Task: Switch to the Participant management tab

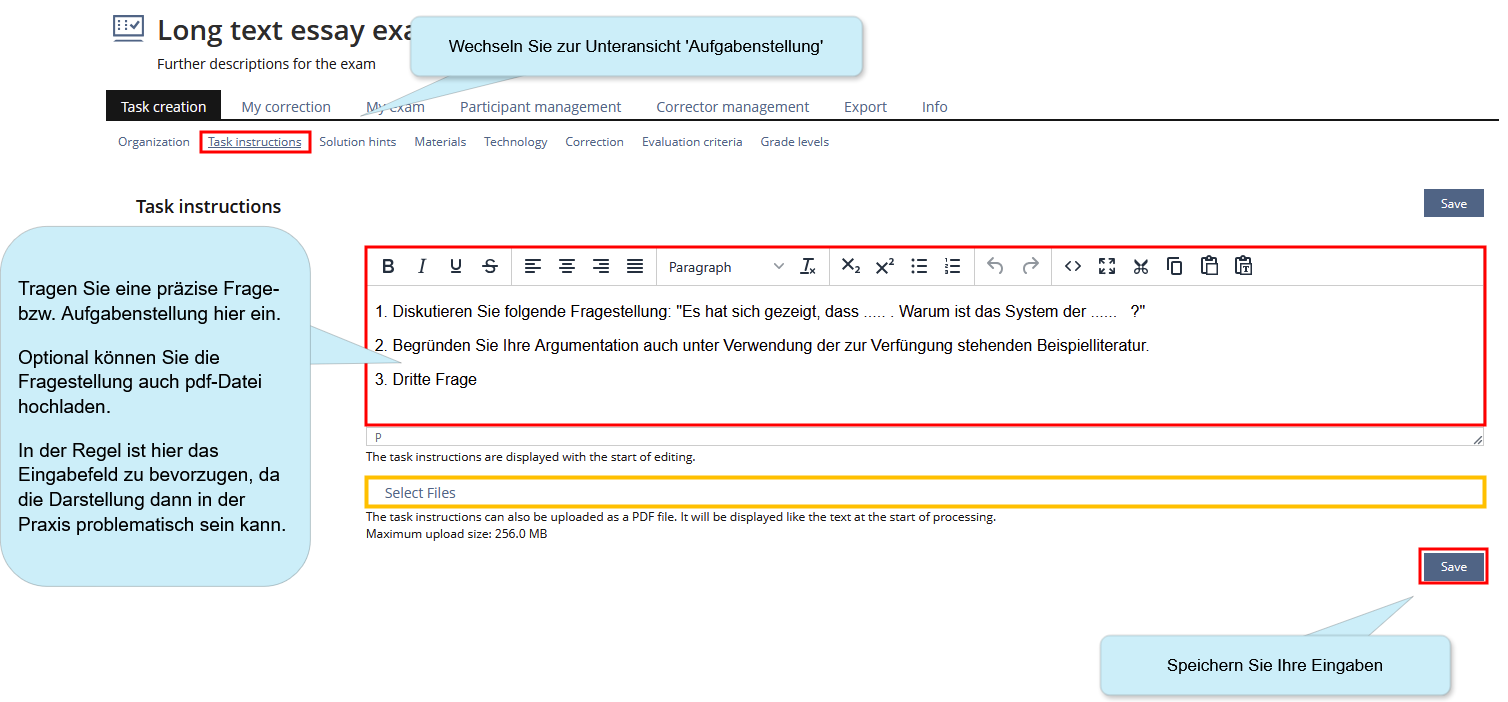Action: pos(540,107)
